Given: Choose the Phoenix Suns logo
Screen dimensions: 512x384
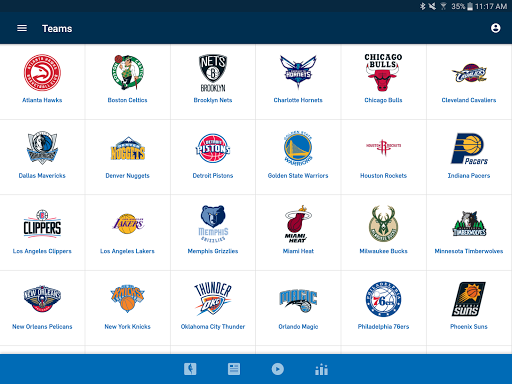Looking at the screenshot, I should [x=469, y=299].
